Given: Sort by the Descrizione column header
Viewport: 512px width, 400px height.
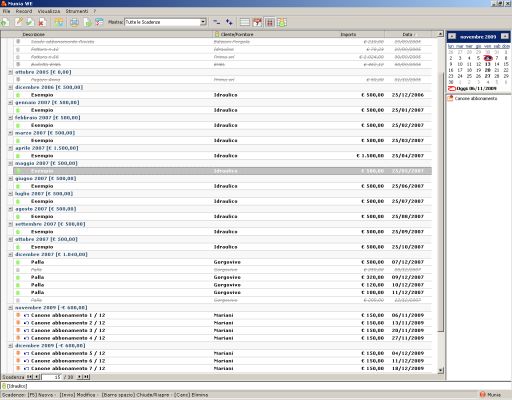Looking at the screenshot, I should click(106, 34).
